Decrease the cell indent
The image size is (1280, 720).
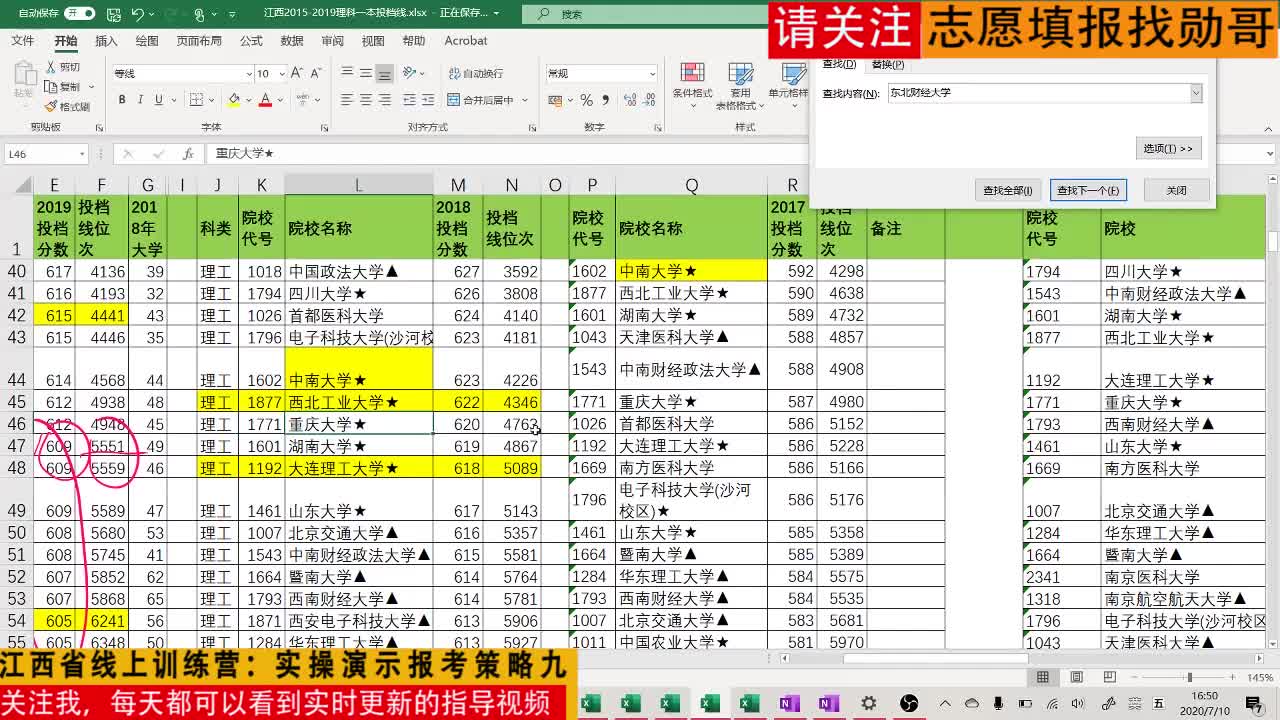(x=407, y=100)
